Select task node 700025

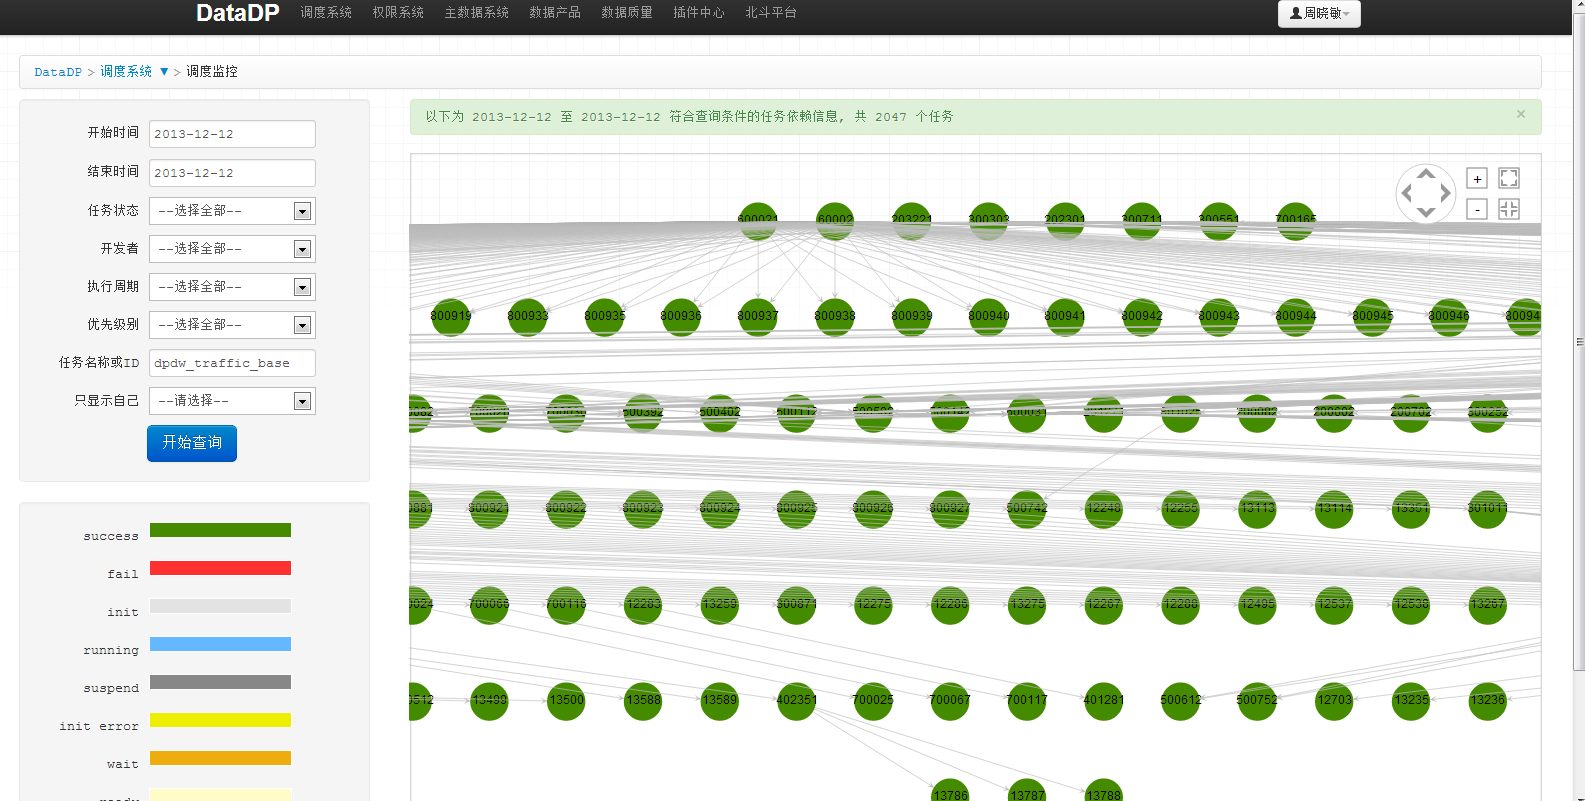tap(873, 700)
